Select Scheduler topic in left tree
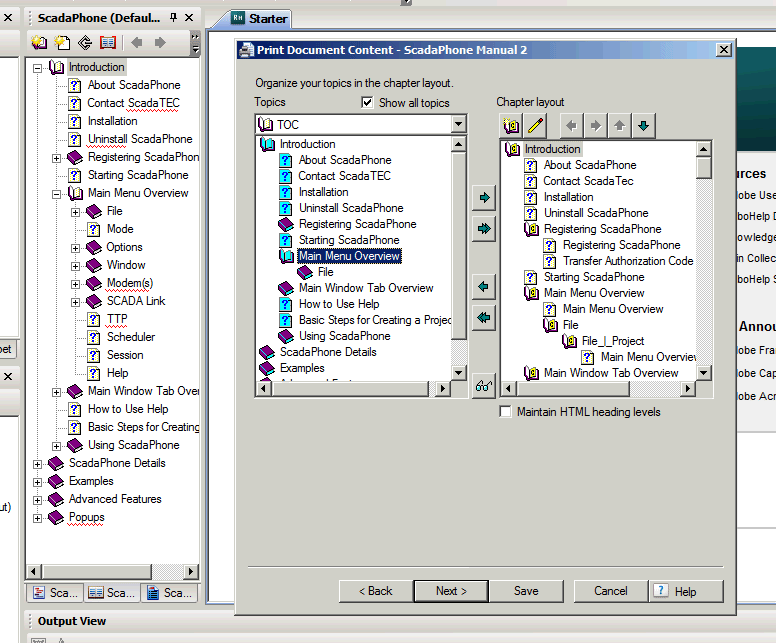This screenshot has width=776, height=643. tap(131, 337)
